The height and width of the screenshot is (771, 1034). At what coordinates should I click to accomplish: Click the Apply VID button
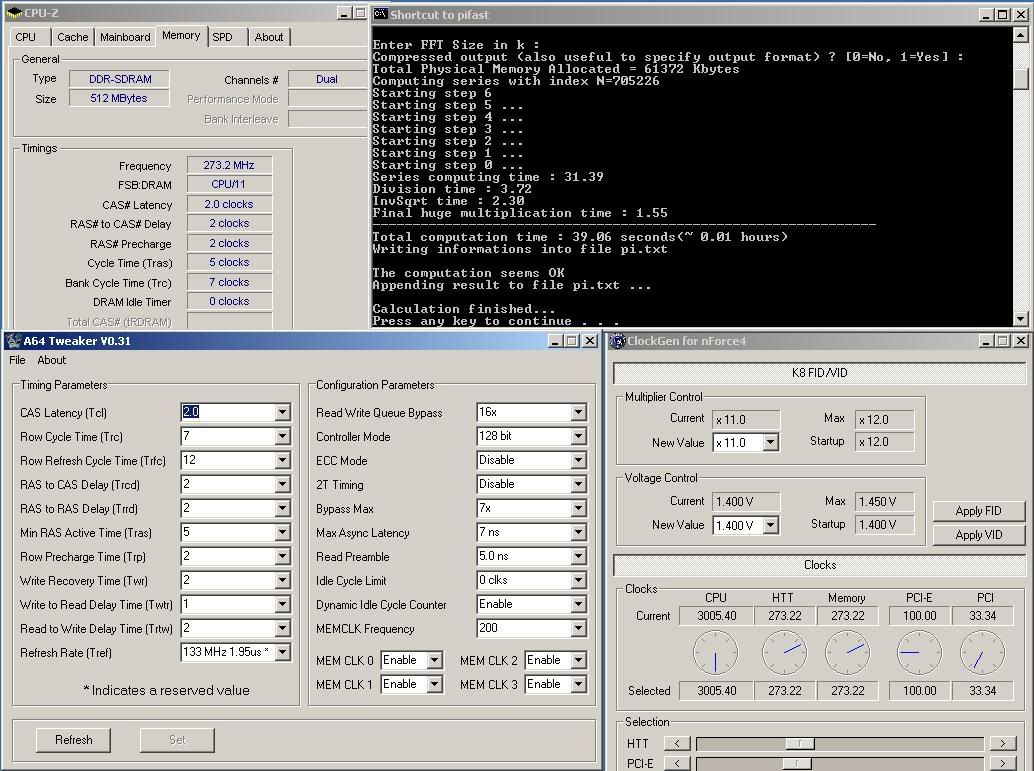[979, 535]
